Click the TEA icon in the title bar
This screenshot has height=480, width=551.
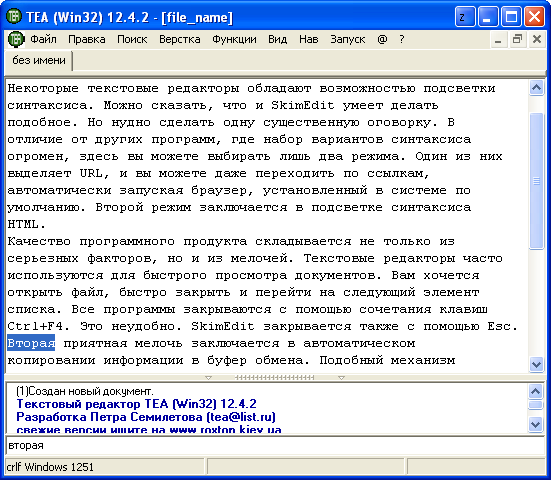click(14, 17)
